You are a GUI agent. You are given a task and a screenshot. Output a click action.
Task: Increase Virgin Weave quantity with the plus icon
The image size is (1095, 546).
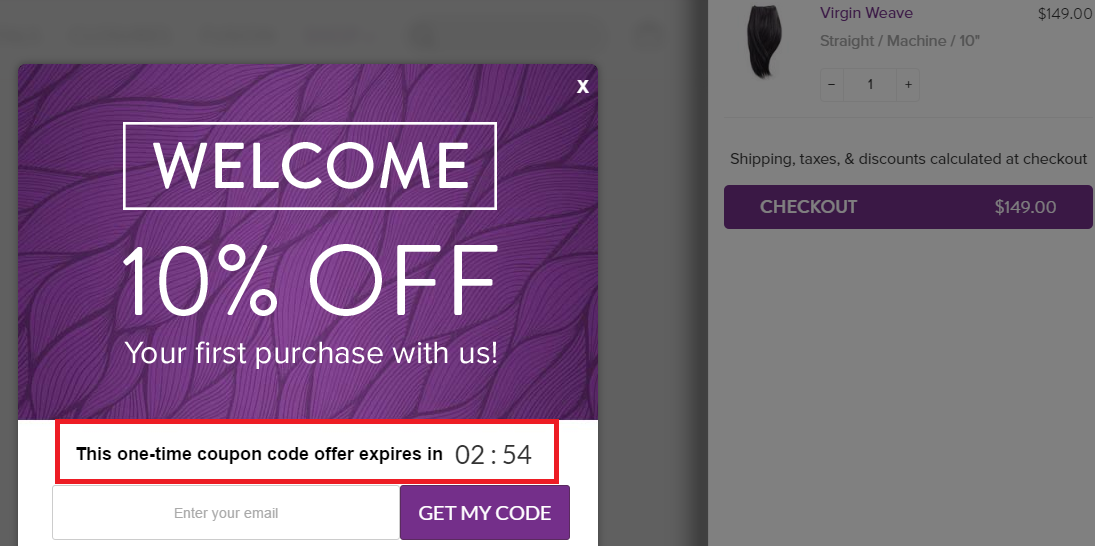(x=908, y=84)
